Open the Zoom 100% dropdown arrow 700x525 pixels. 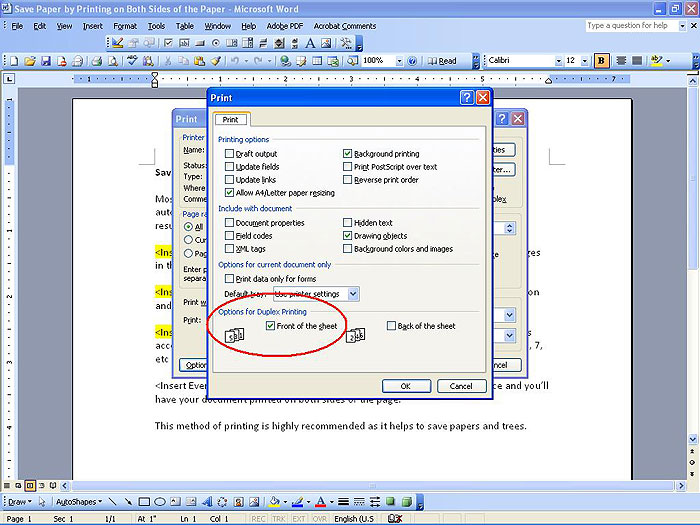click(399, 61)
